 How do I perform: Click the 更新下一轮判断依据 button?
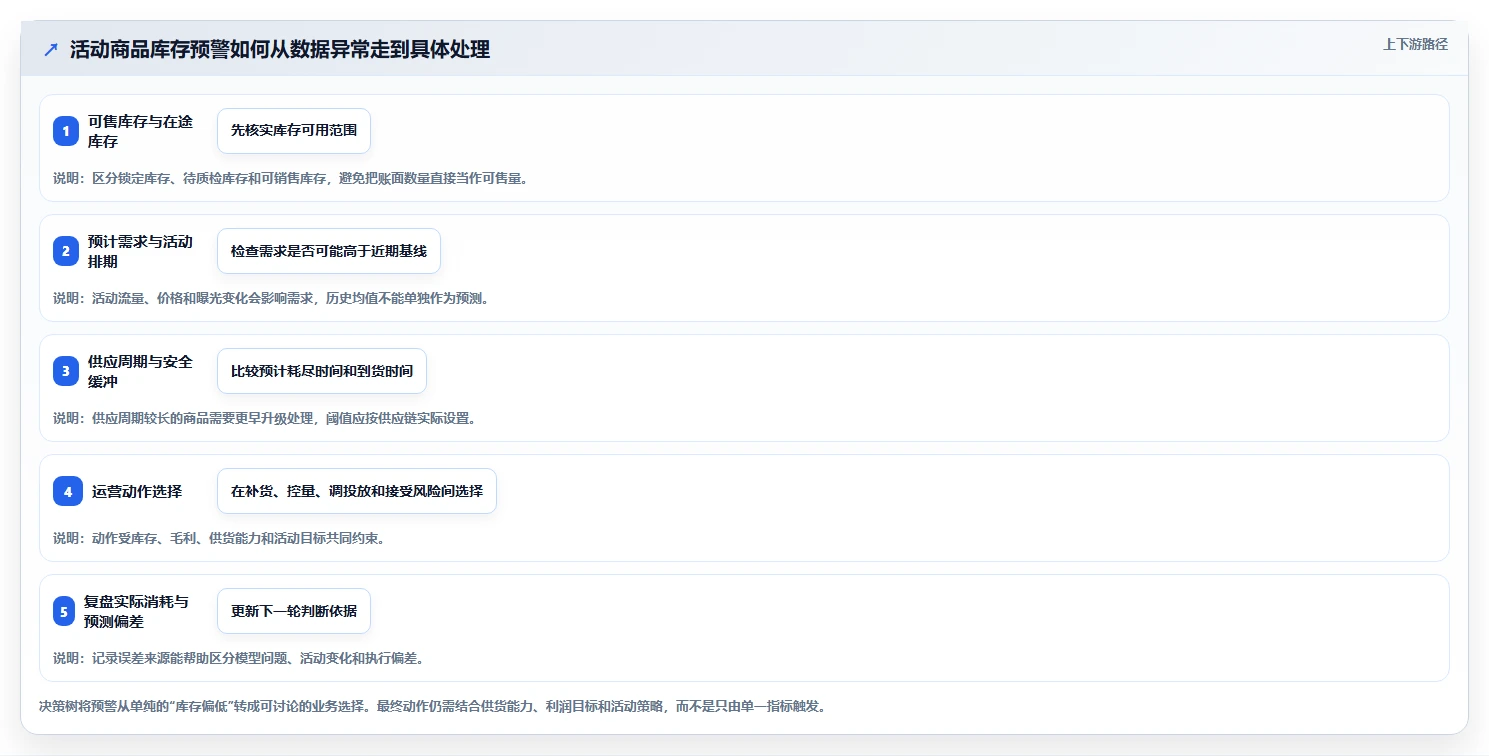click(294, 611)
